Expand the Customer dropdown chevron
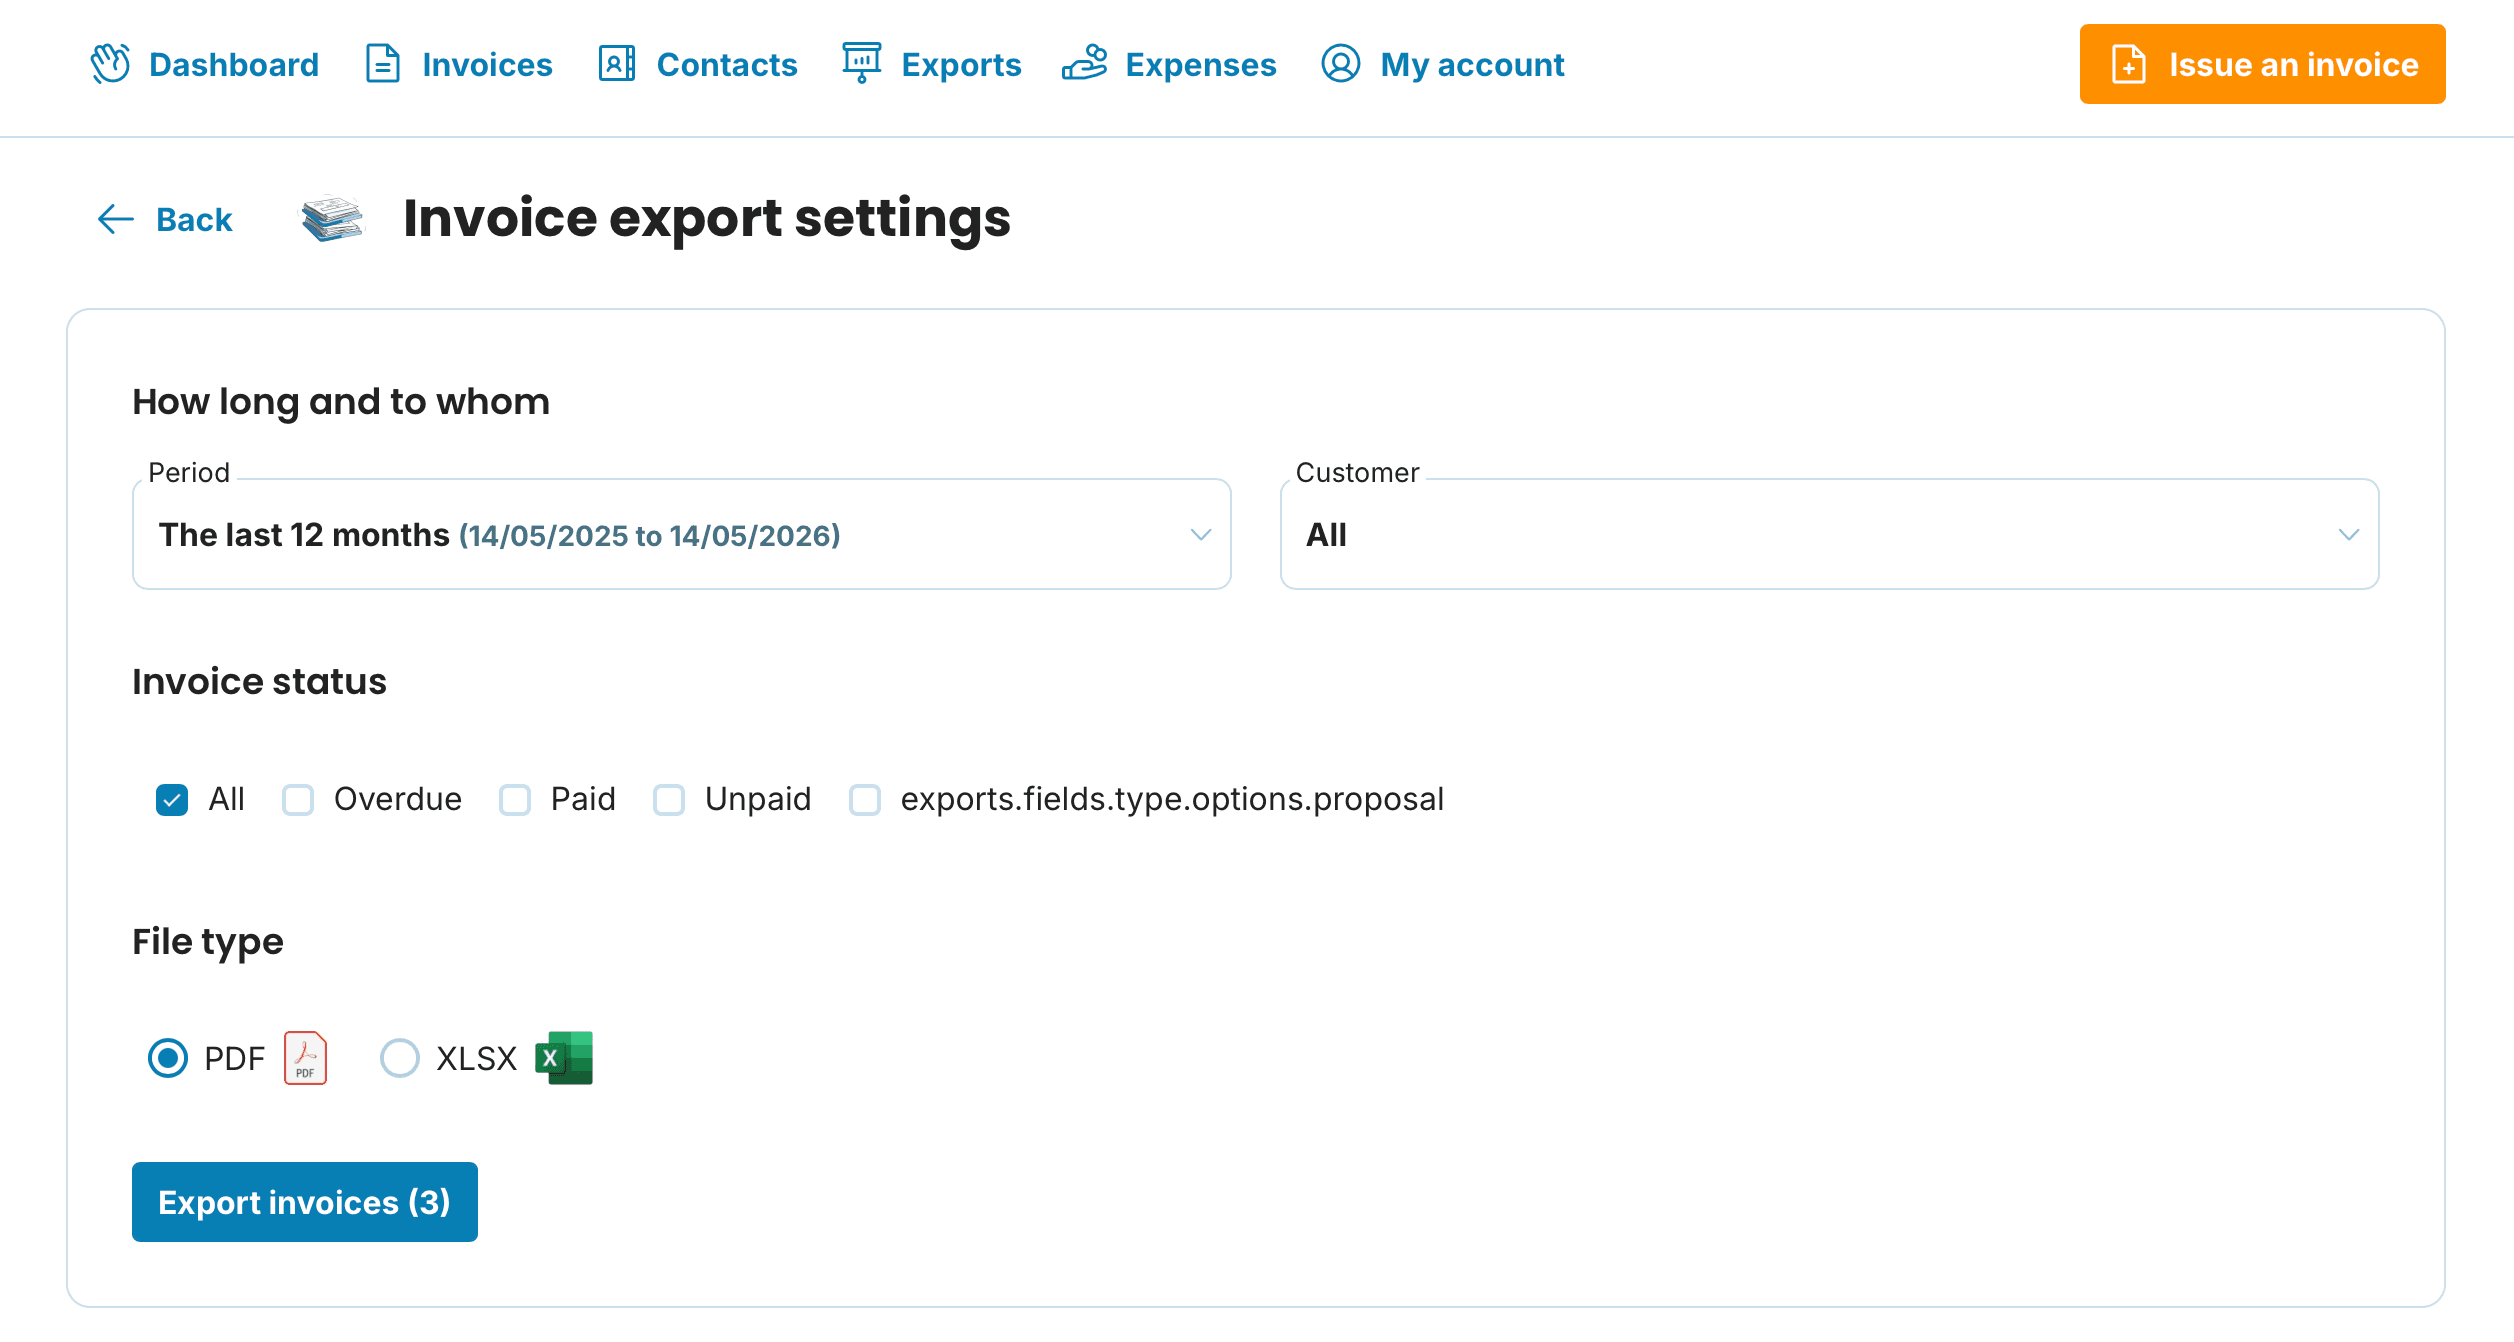Screen dimensions: 2514x1342 (2349, 535)
